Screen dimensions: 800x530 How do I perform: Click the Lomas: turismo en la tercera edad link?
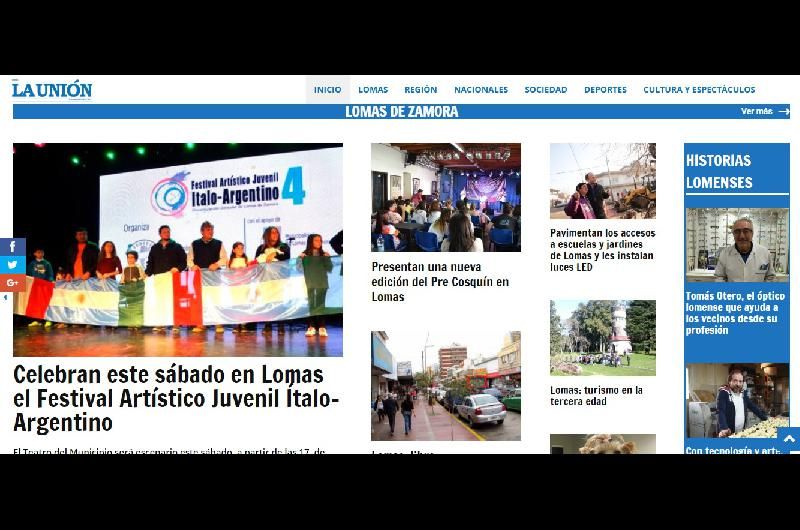(596, 396)
